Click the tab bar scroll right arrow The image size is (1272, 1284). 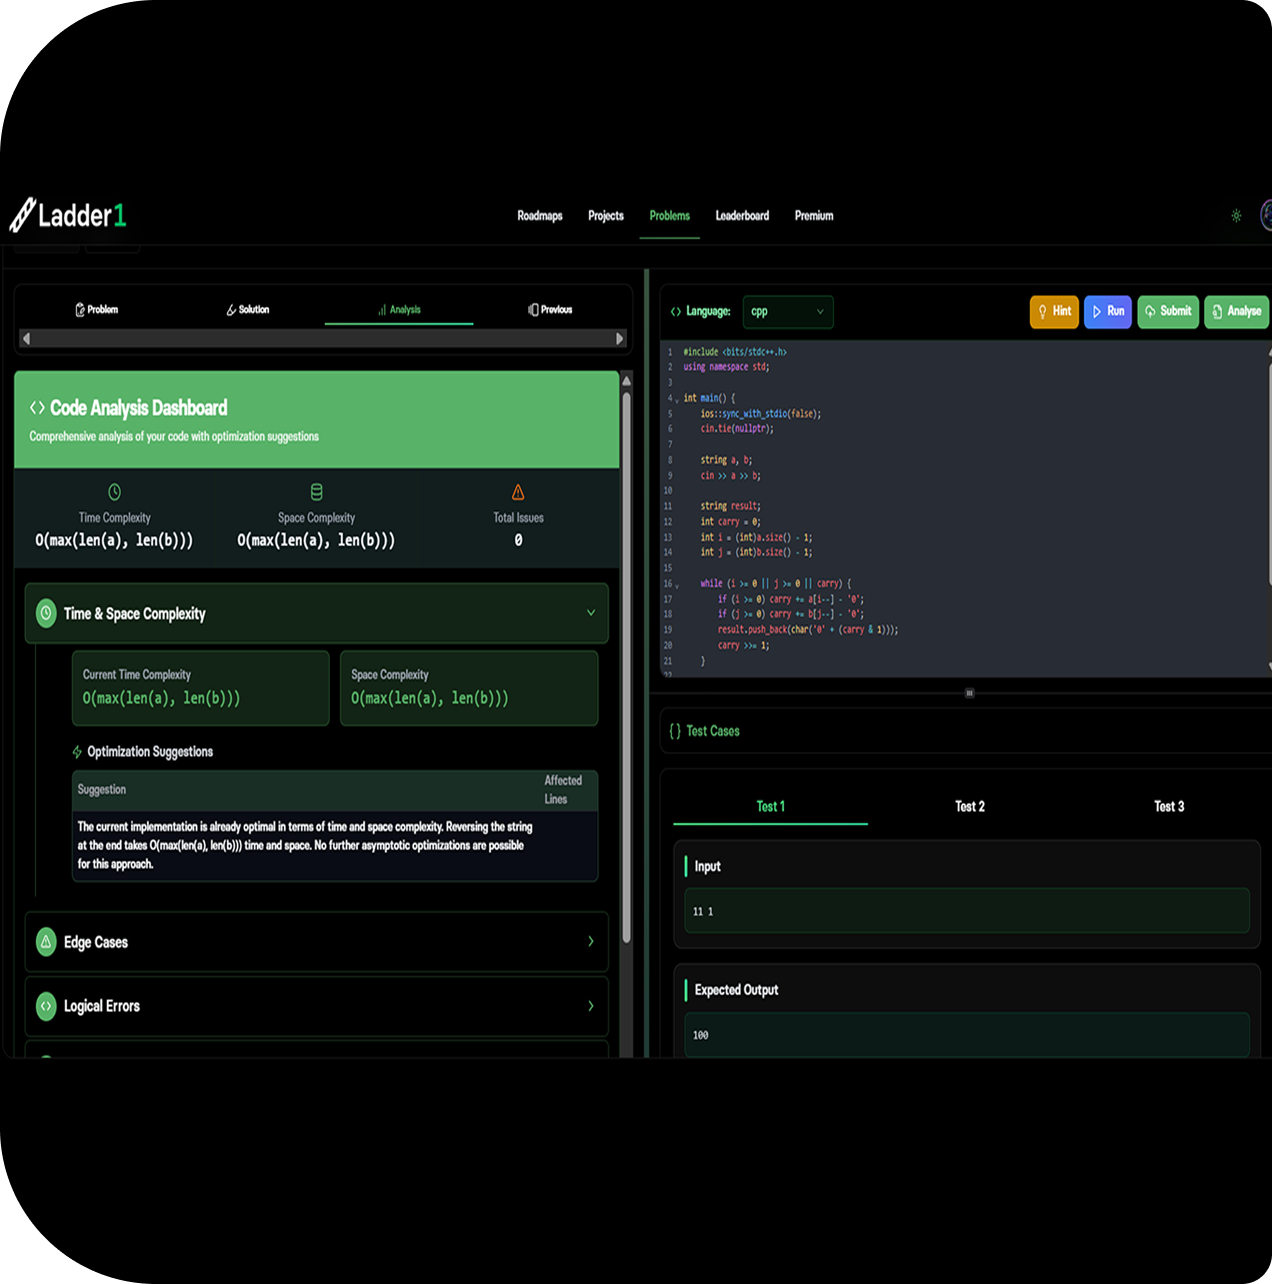pos(620,339)
